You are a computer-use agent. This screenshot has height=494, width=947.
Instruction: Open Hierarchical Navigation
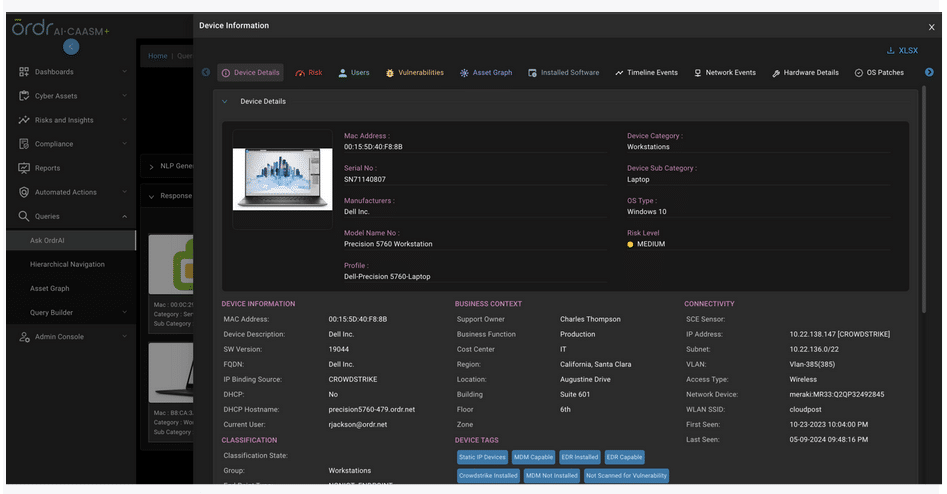(67, 265)
